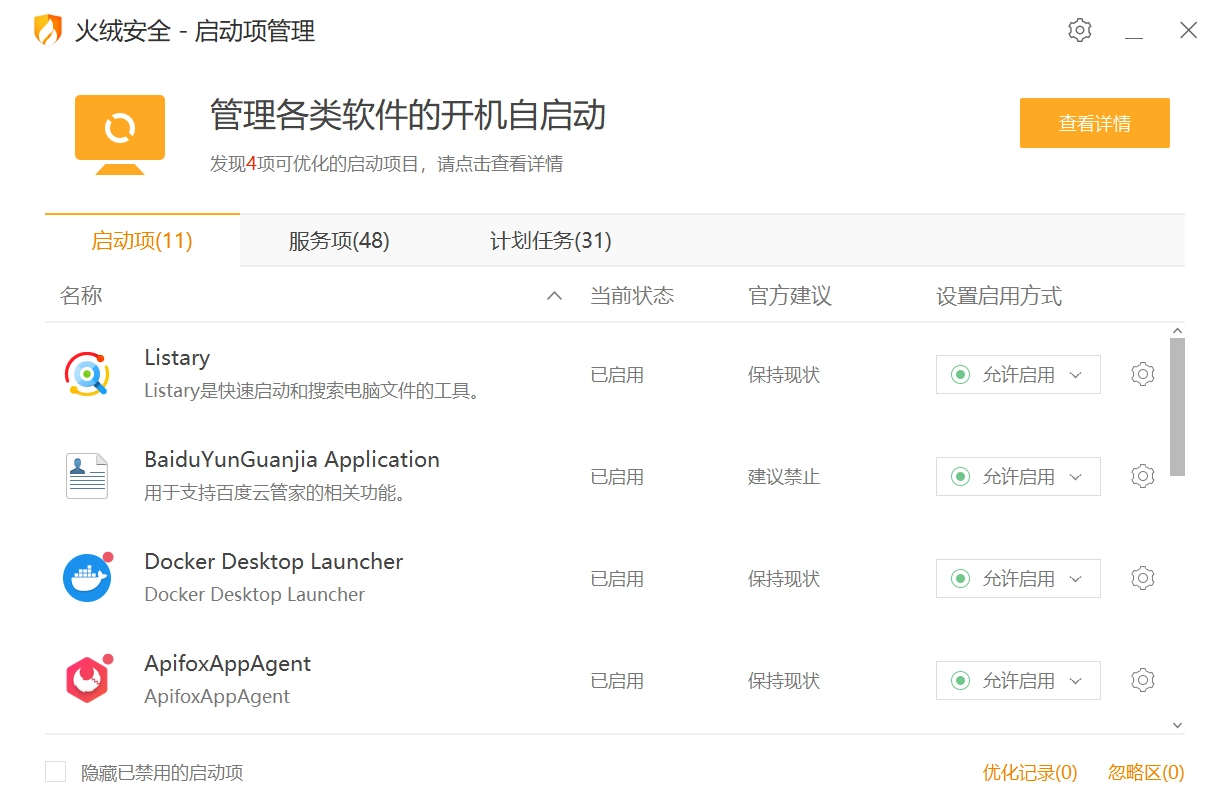Click the Docker Desktop whale icon
Image resolution: width=1230 pixels, height=810 pixels.
tap(87, 577)
